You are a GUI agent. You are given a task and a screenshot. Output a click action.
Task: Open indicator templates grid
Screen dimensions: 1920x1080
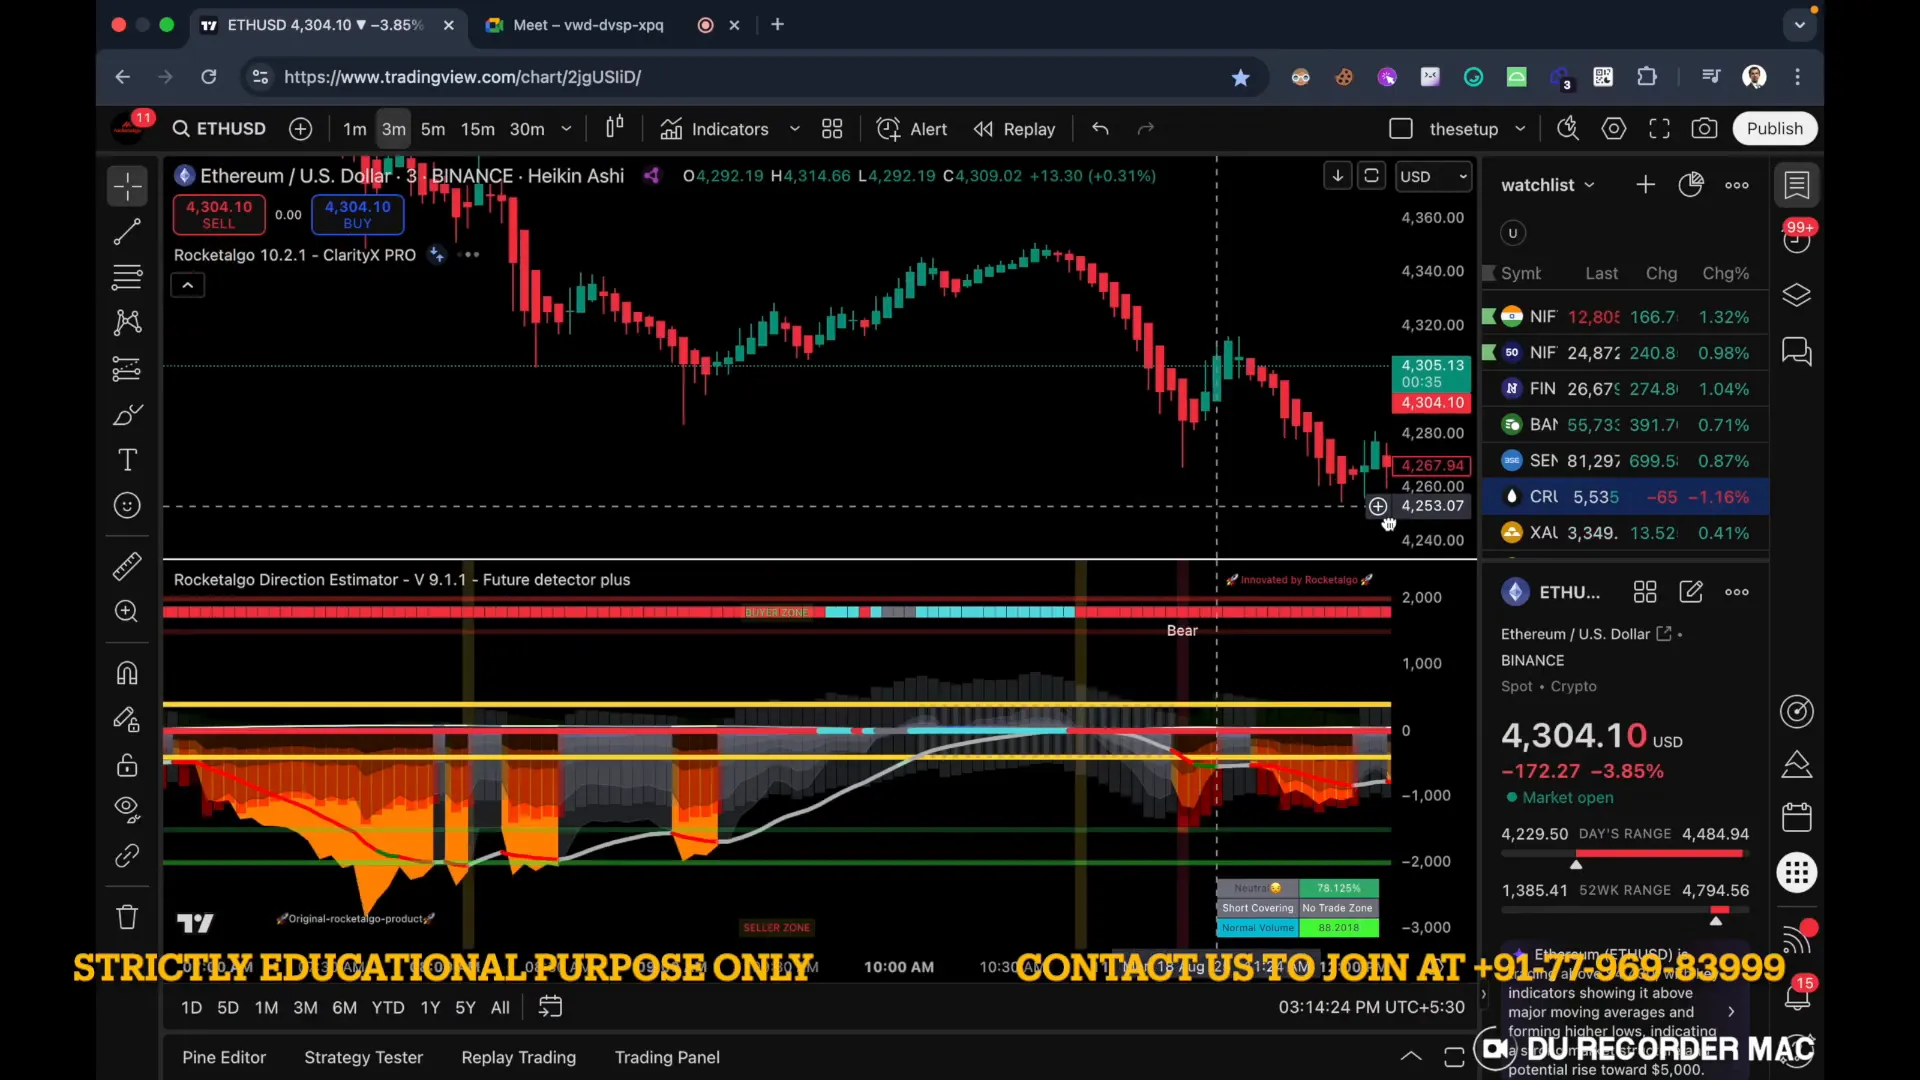pos(832,129)
